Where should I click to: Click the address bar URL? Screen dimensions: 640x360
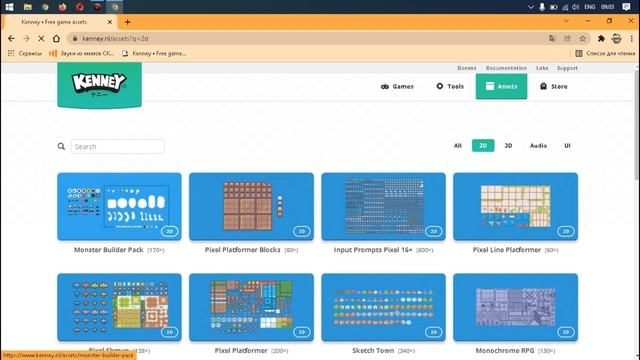pyautogui.click(x=115, y=38)
